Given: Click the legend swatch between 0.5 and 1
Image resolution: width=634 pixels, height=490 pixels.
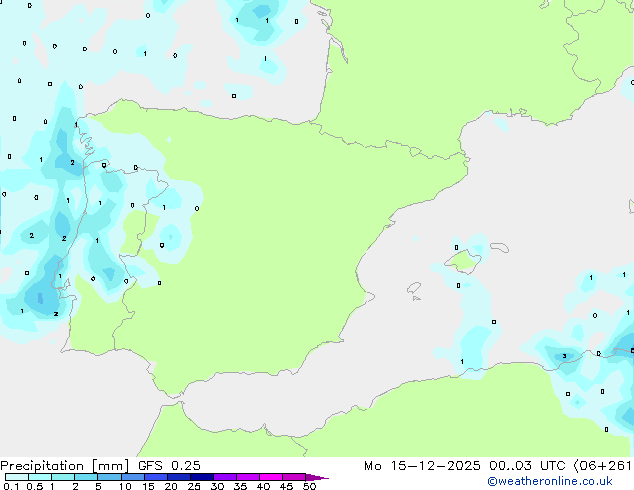Looking at the screenshot, I should click(40, 477).
